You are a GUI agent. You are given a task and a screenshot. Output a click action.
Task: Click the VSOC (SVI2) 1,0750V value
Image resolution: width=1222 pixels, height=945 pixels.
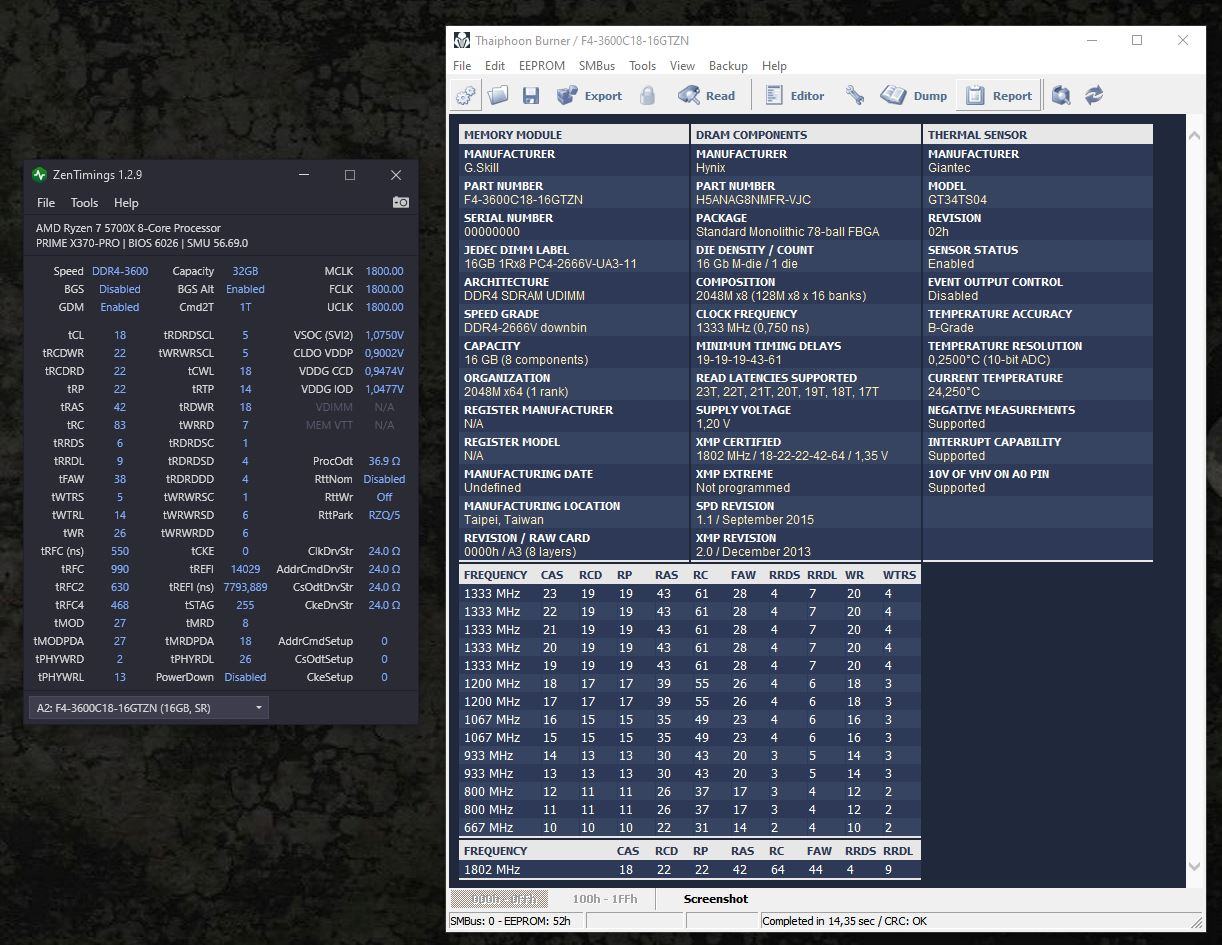384,335
